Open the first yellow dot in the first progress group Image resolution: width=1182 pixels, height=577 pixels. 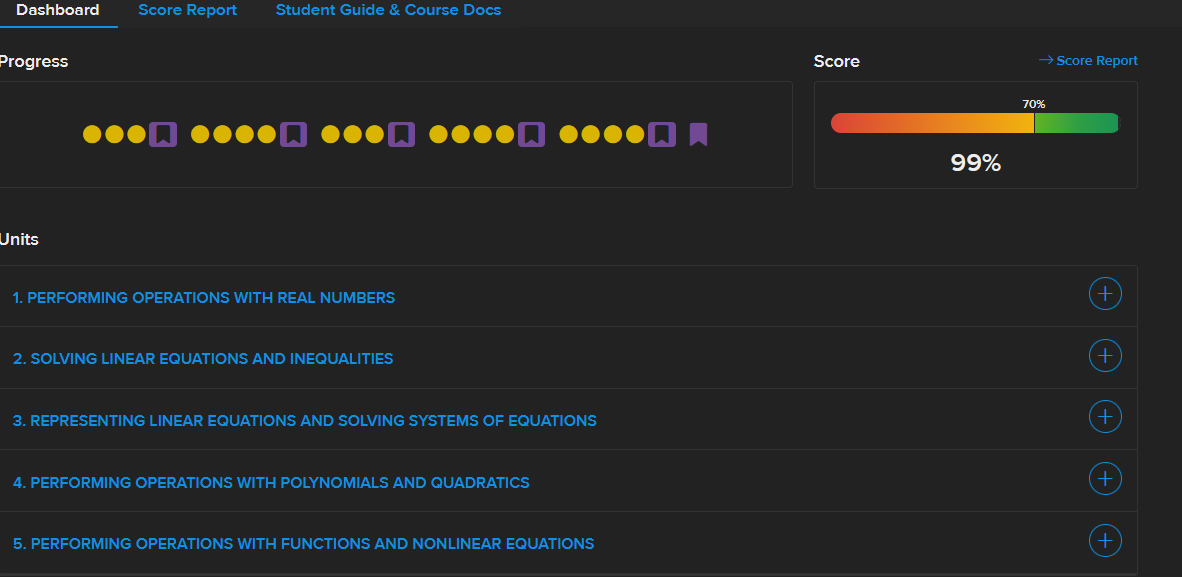click(92, 134)
